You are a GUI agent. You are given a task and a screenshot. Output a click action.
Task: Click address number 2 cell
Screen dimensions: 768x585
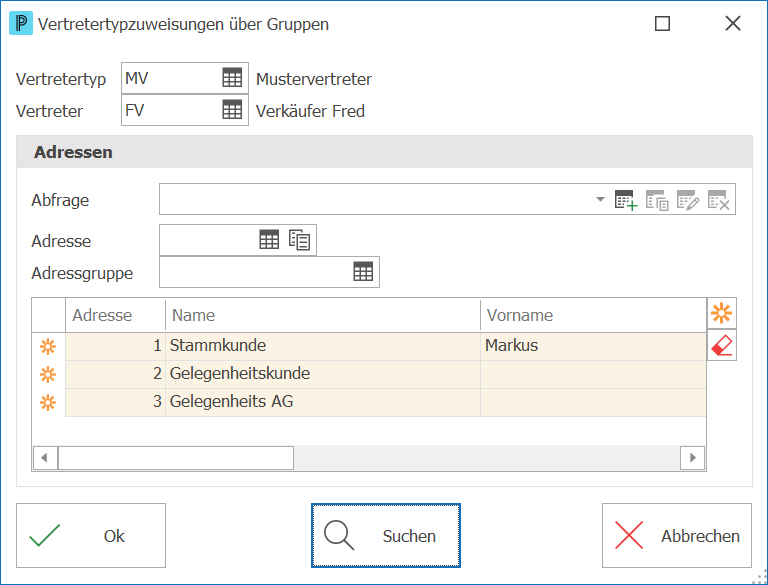pyautogui.click(x=116, y=374)
